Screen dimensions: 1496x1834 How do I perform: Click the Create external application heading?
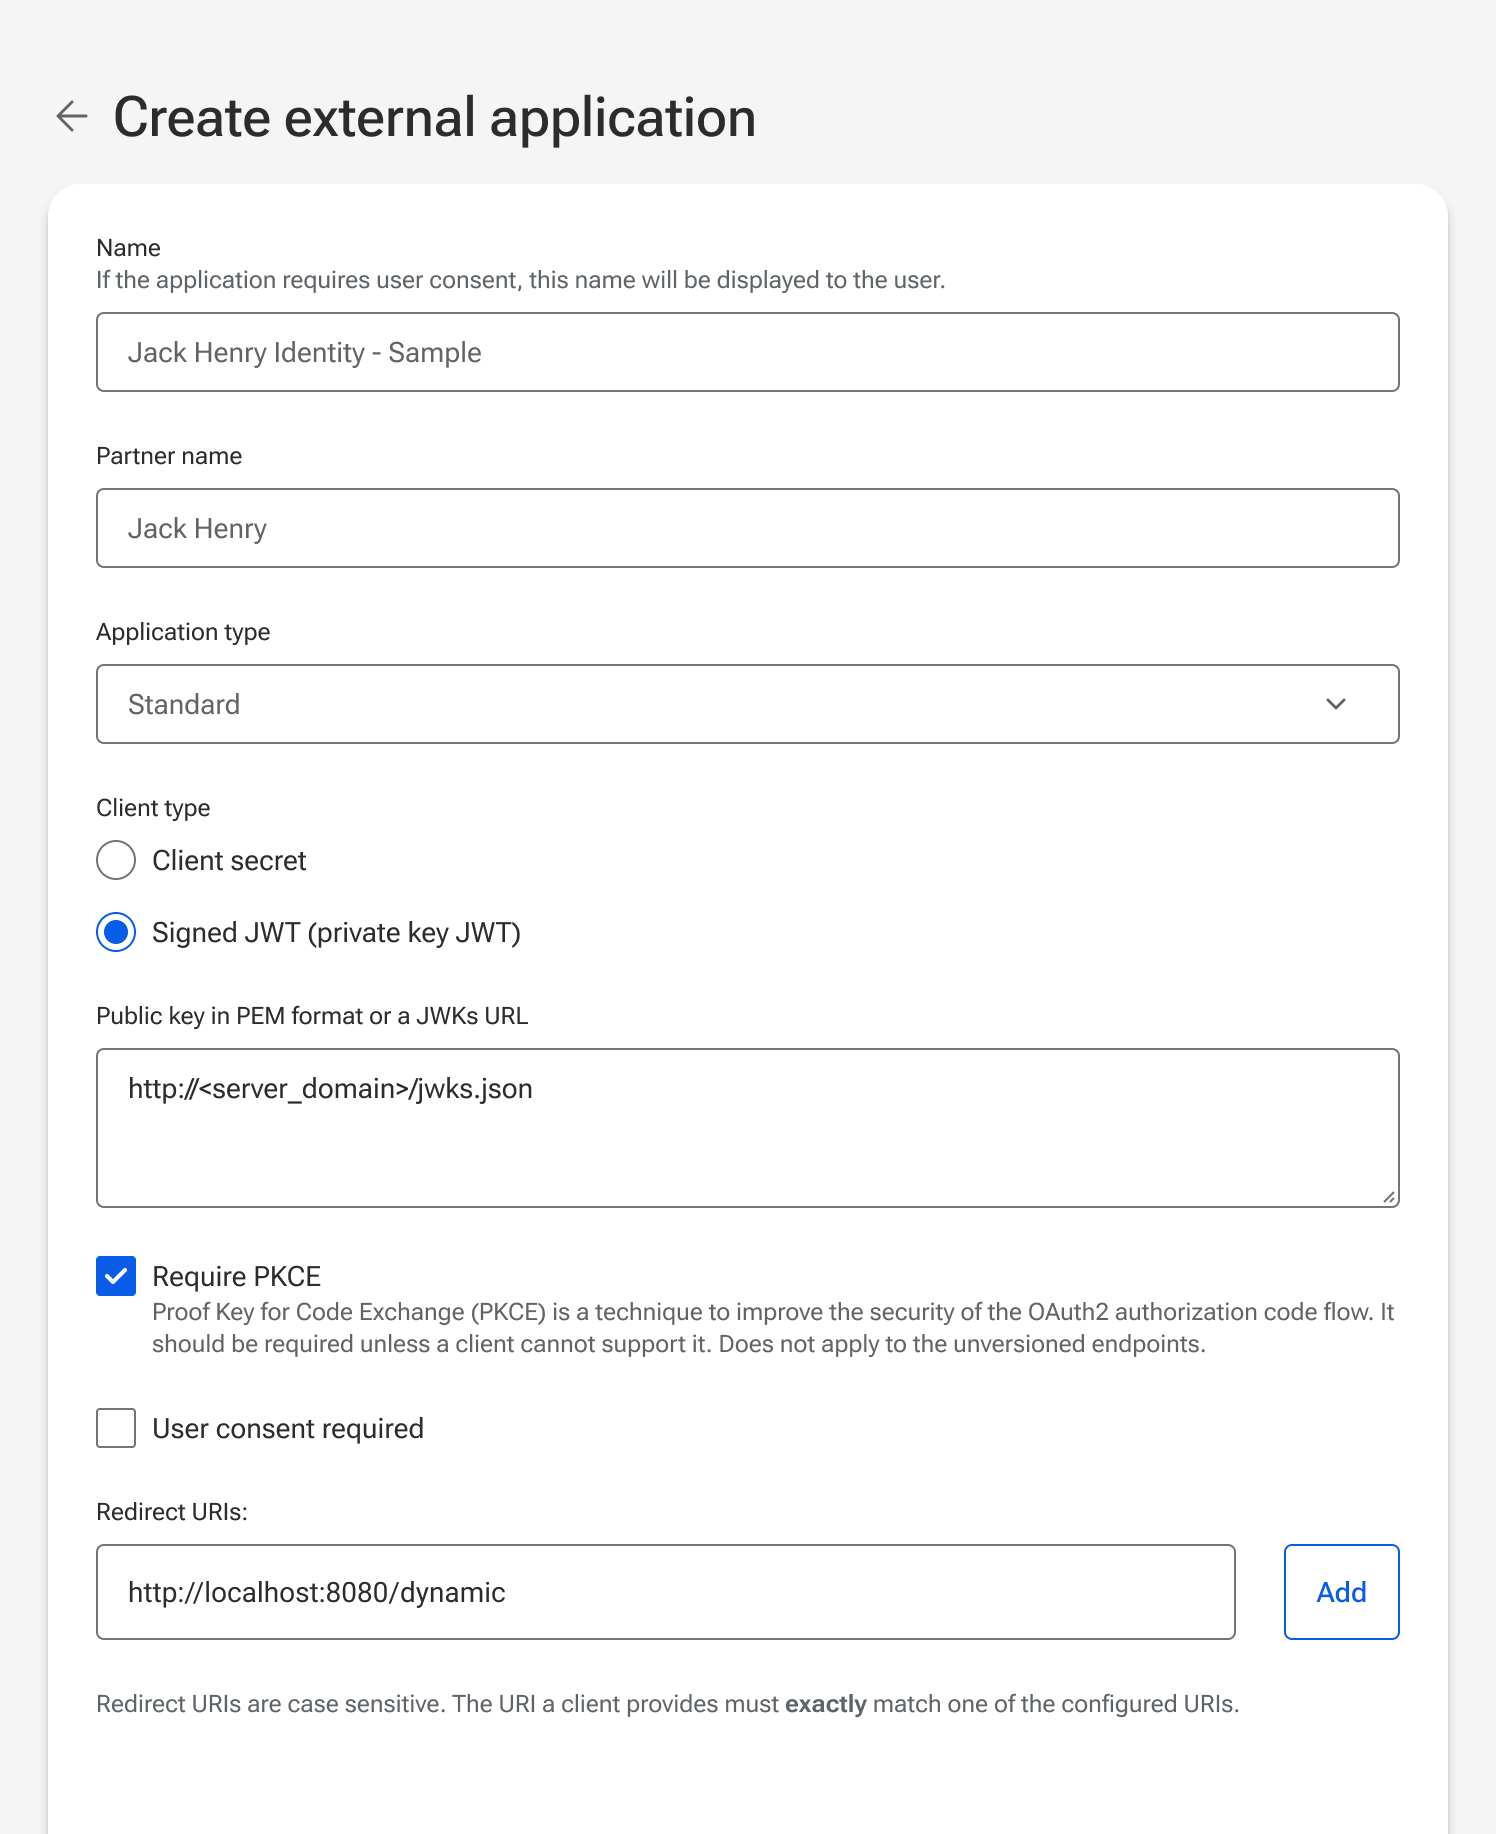[x=435, y=116]
